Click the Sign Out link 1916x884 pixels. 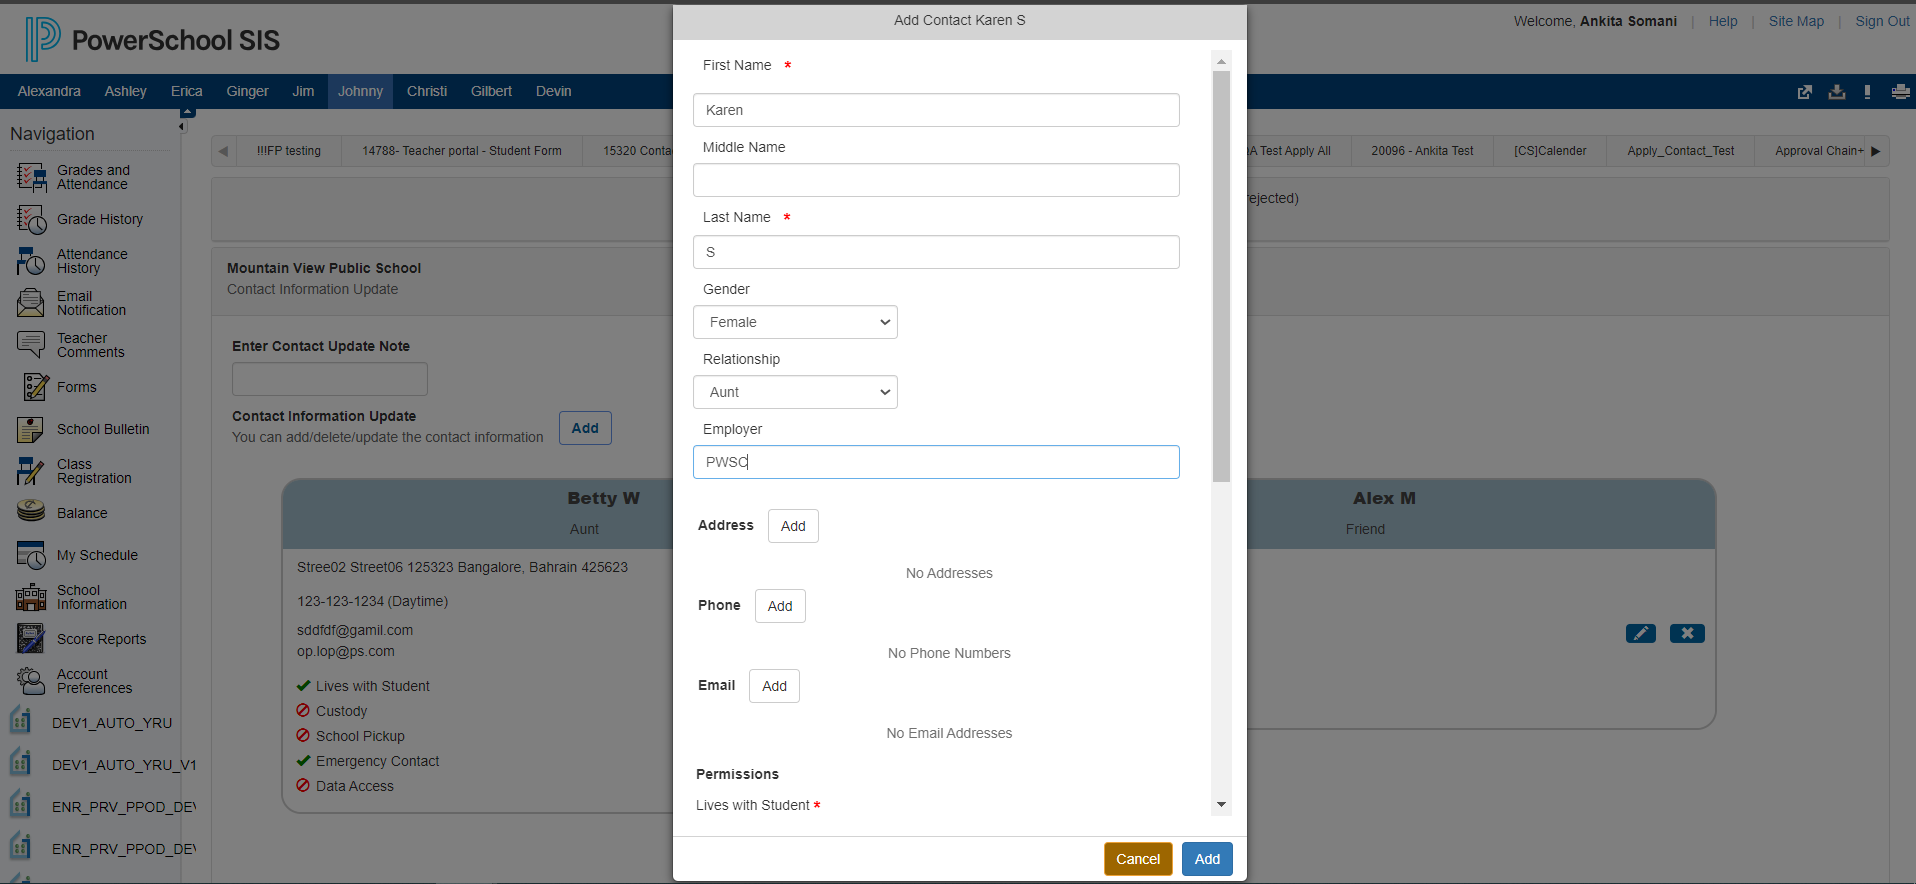(x=1882, y=21)
